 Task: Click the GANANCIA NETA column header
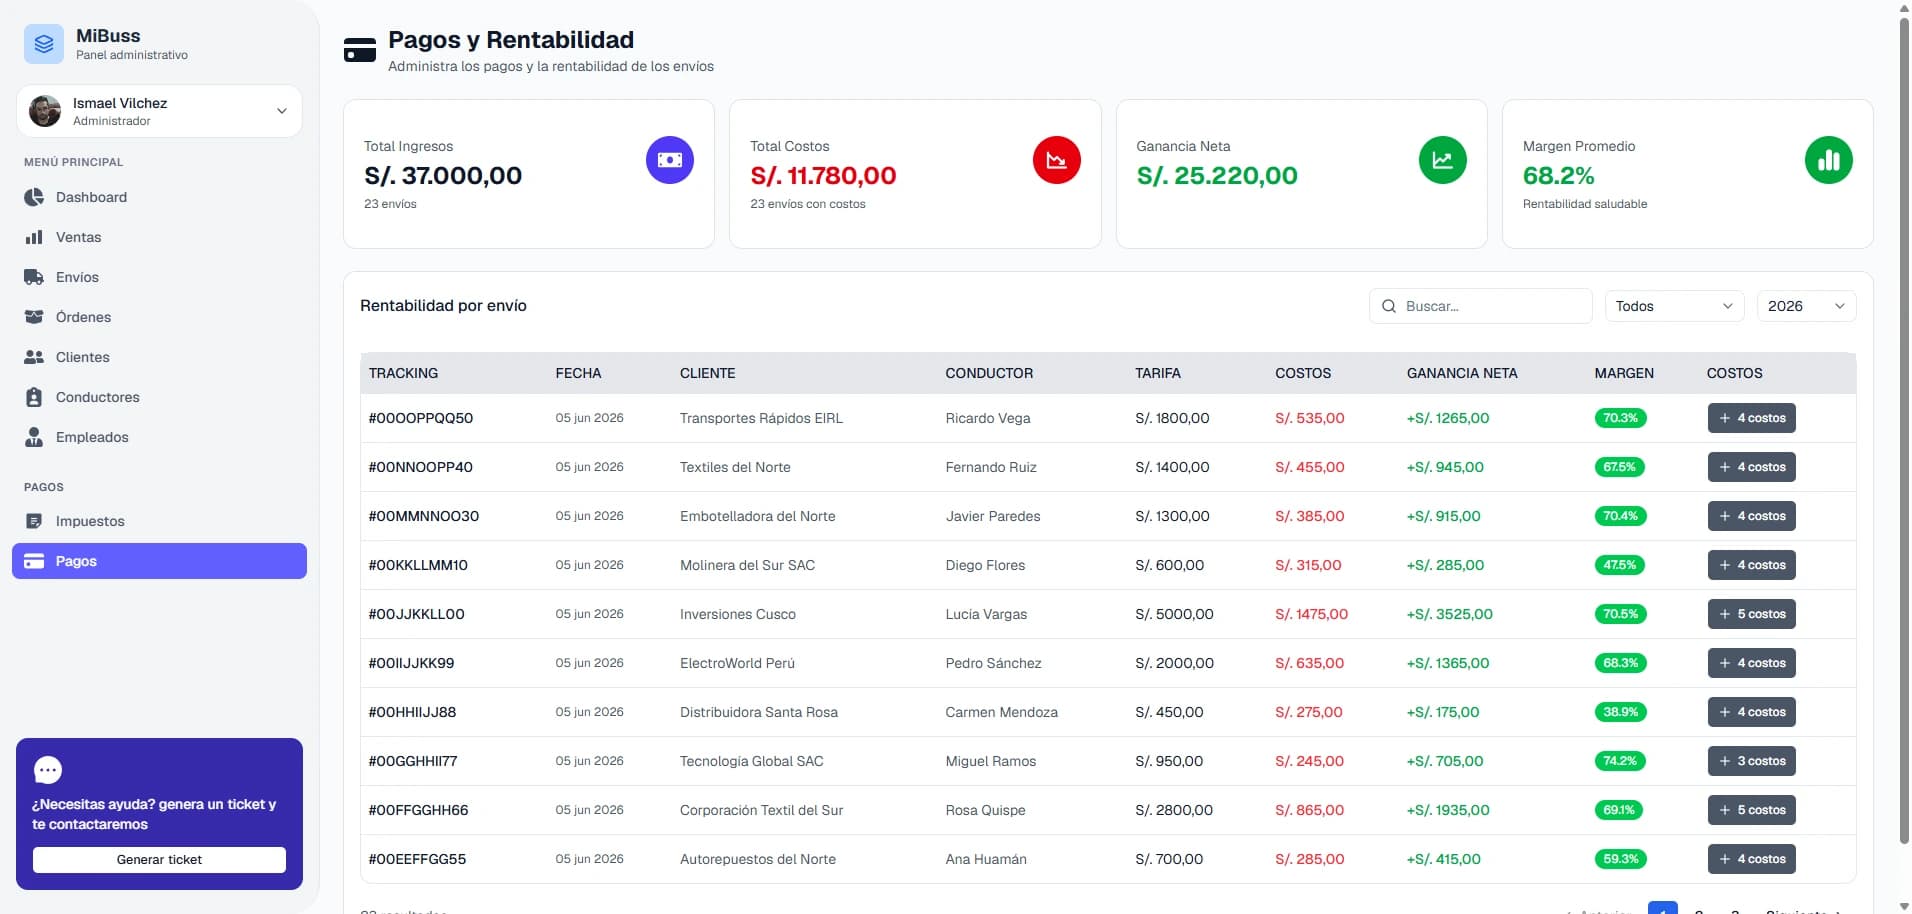tap(1462, 373)
